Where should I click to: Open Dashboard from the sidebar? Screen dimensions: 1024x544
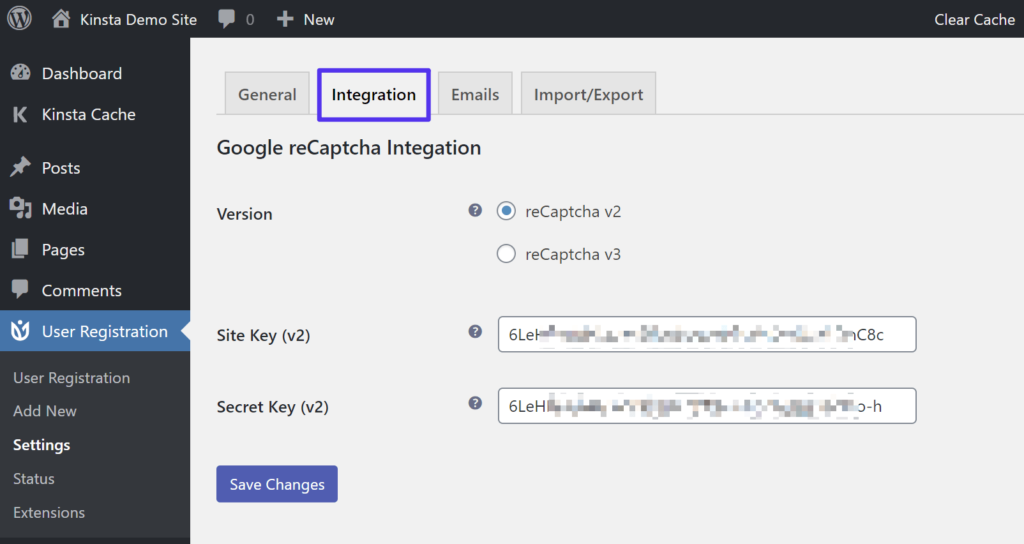(81, 73)
